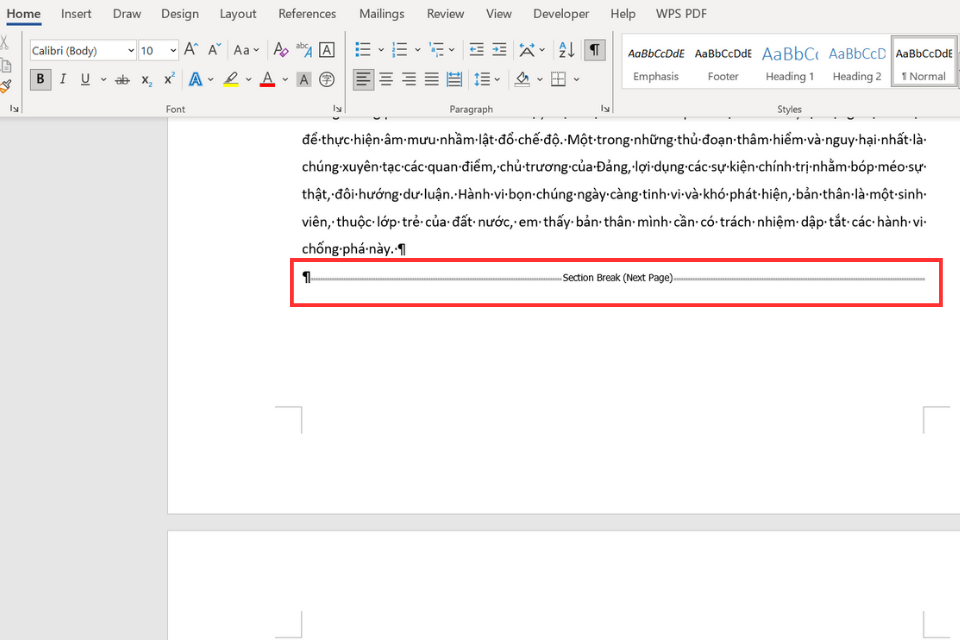Open the font name dropdown
Viewport: 960px width, 640px height.
coord(130,50)
